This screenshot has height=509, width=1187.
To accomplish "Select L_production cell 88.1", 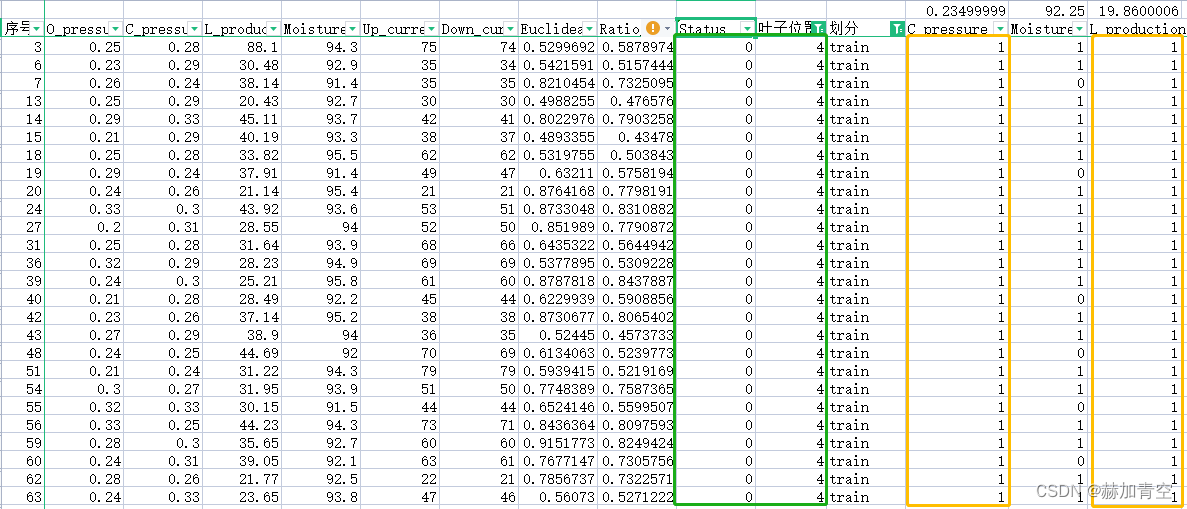I will coord(241,47).
